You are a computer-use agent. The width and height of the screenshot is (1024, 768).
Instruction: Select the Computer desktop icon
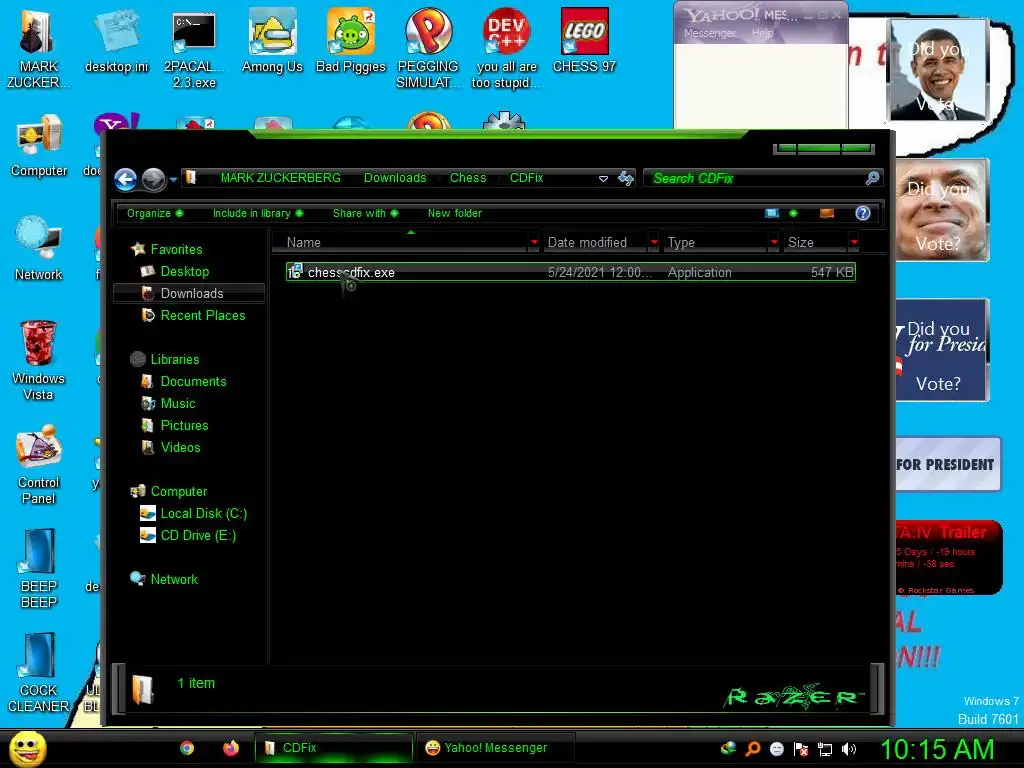39,146
